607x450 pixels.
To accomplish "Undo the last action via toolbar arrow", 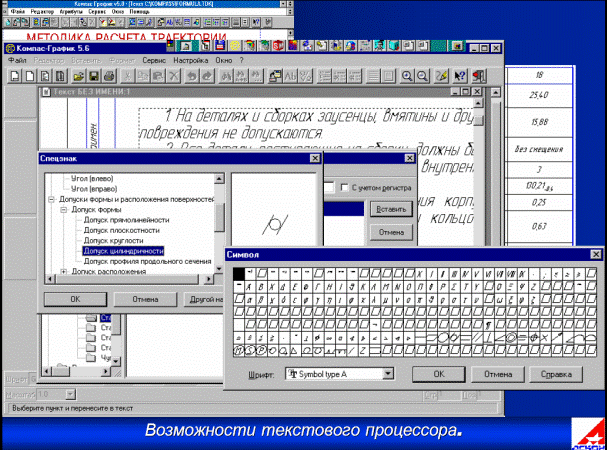I will coord(192,76).
